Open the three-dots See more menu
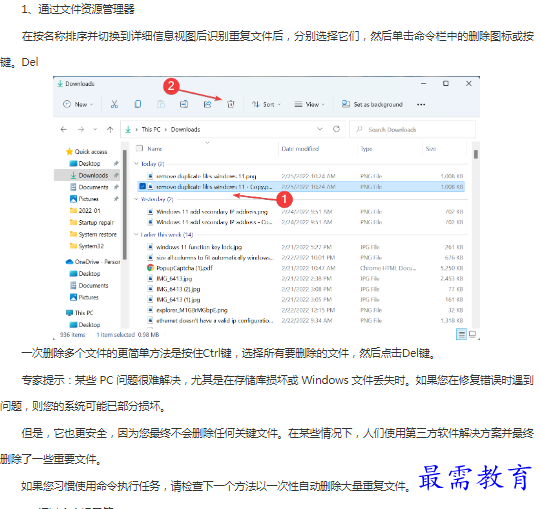 pyautogui.click(x=421, y=104)
